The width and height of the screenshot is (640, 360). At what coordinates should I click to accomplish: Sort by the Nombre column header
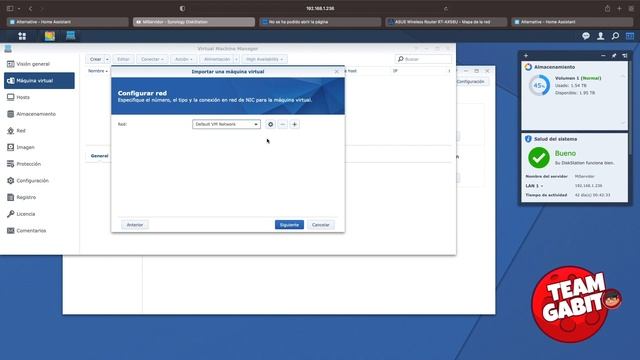point(98,71)
